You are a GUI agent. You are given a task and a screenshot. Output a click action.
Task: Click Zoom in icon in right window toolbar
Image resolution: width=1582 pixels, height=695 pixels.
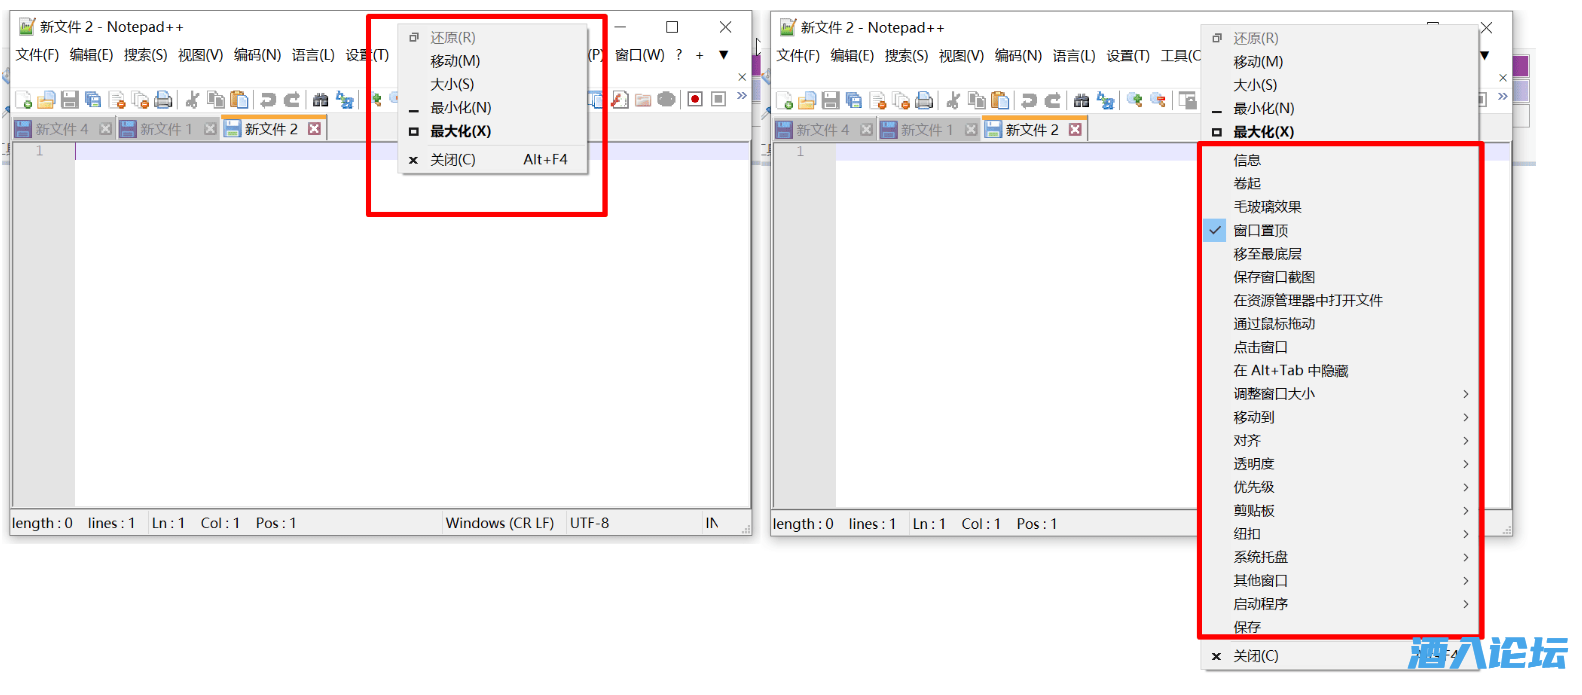click(1135, 101)
